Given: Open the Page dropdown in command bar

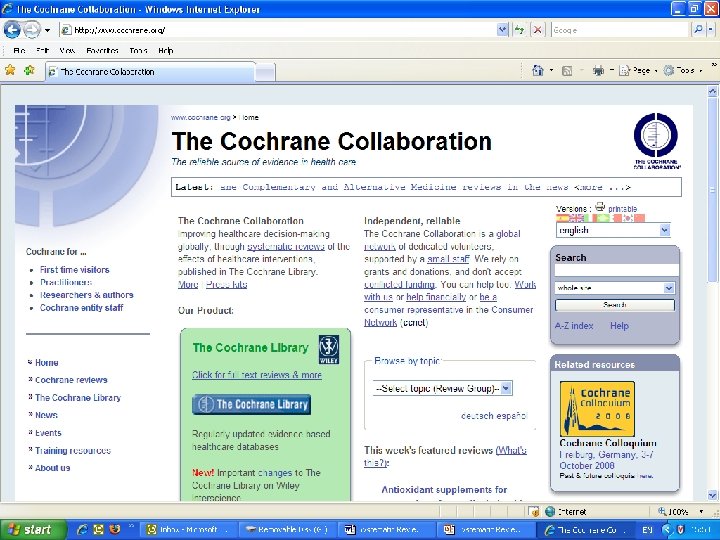Looking at the screenshot, I should click(x=638, y=71).
